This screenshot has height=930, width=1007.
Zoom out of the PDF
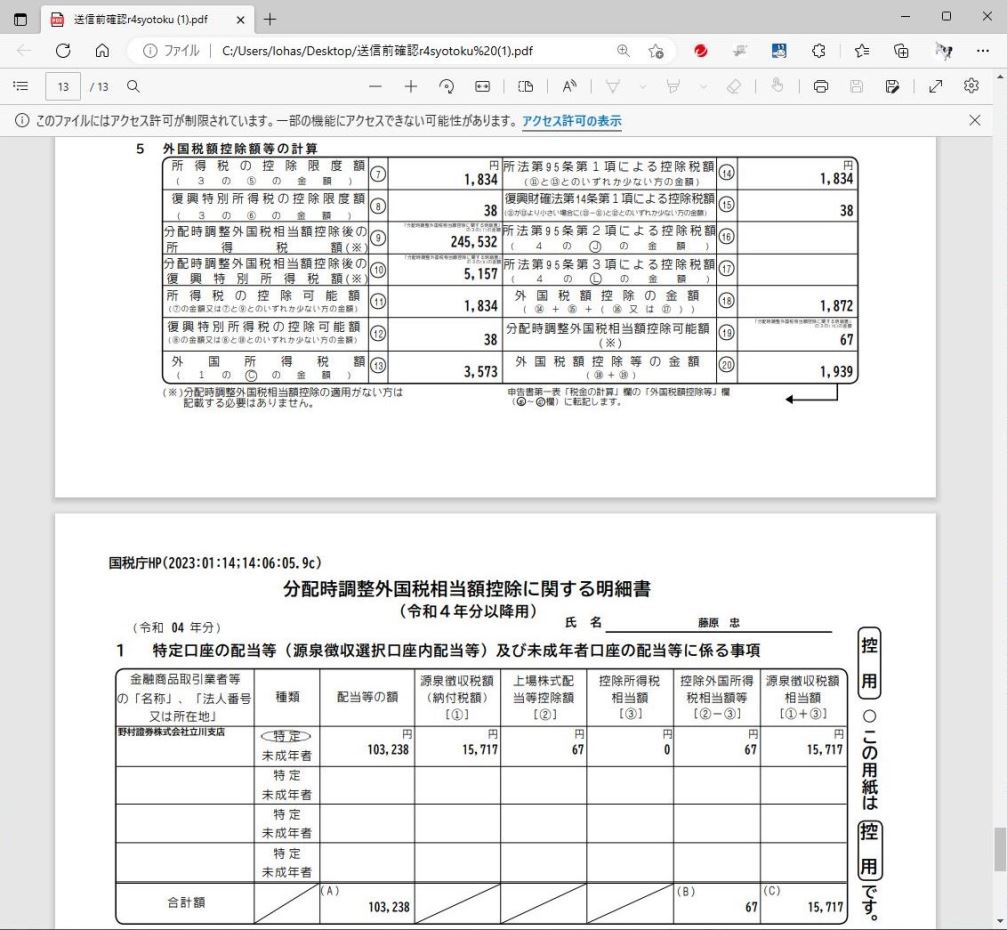[x=375, y=87]
